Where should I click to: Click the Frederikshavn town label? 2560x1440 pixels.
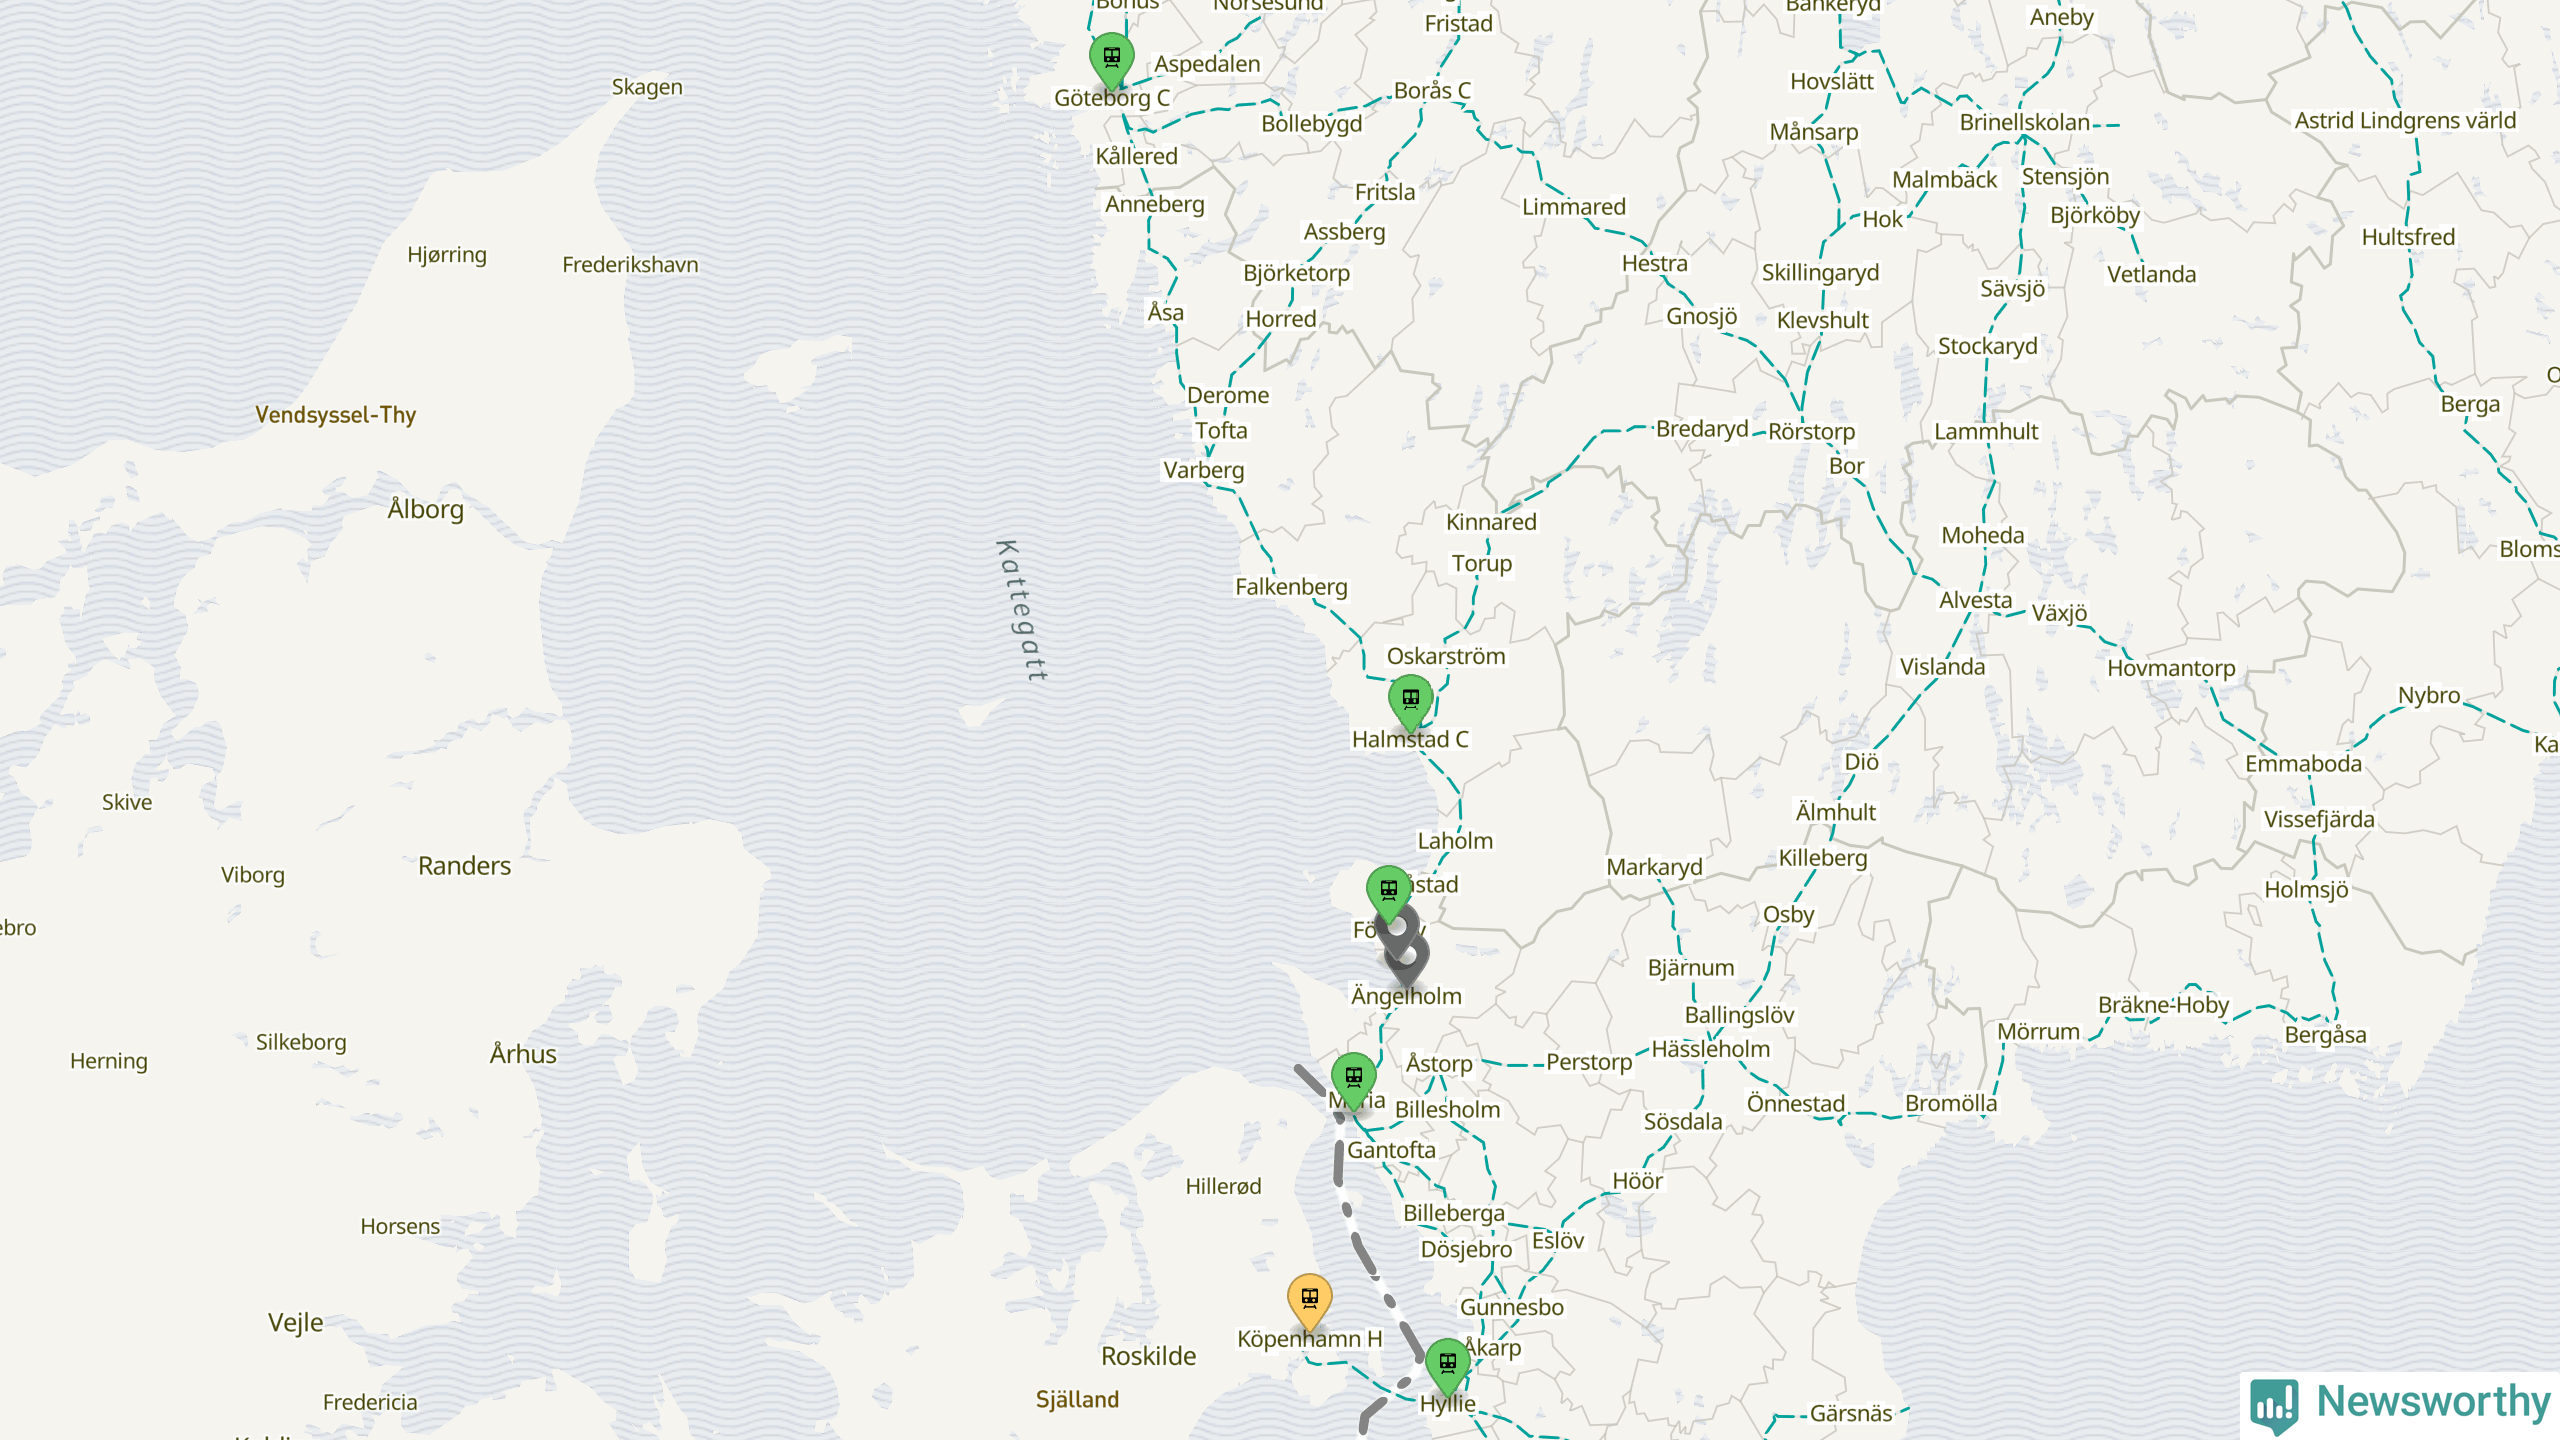(630, 265)
